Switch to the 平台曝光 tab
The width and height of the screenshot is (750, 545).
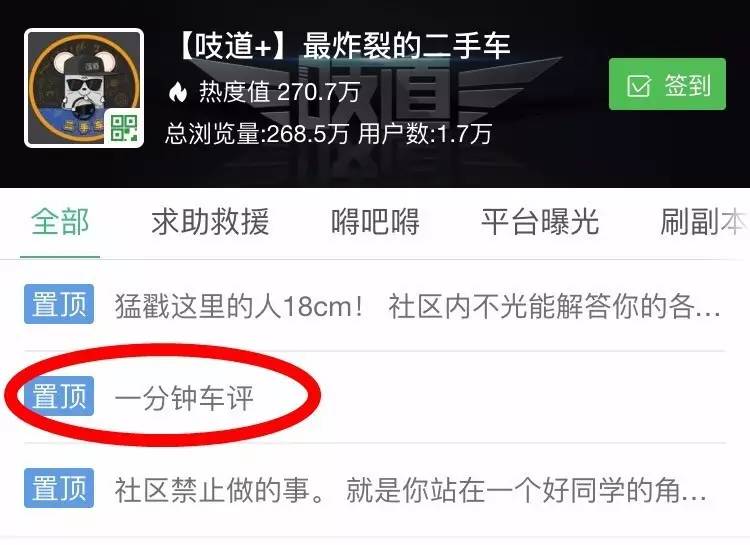(540, 222)
